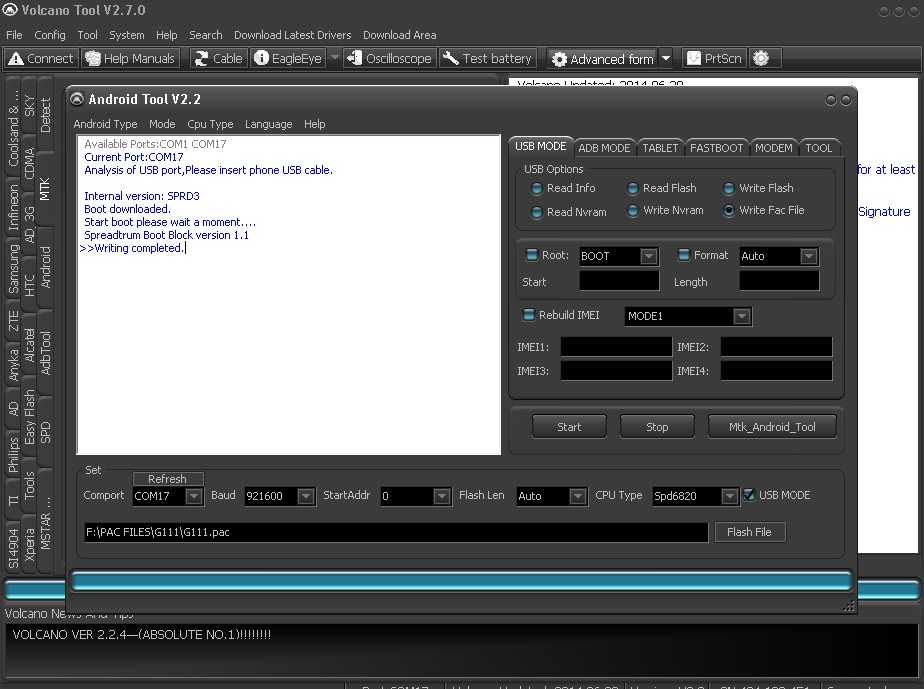Viewport: 924px width, 689px height.
Task: Uncheck the USB MODE checkbox
Action: (x=749, y=495)
